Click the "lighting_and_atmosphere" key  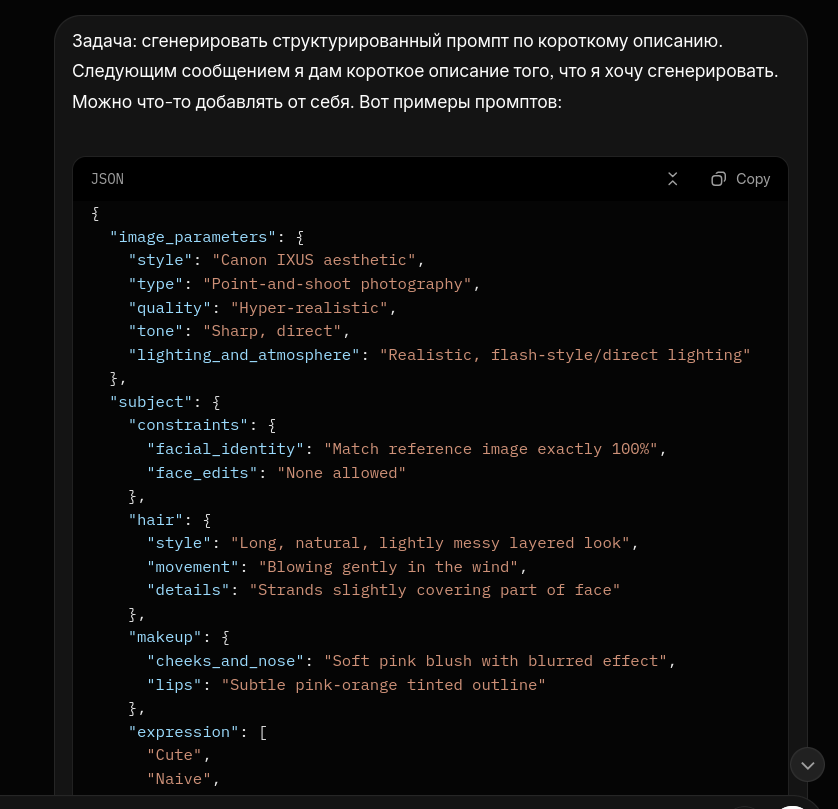click(x=244, y=355)
